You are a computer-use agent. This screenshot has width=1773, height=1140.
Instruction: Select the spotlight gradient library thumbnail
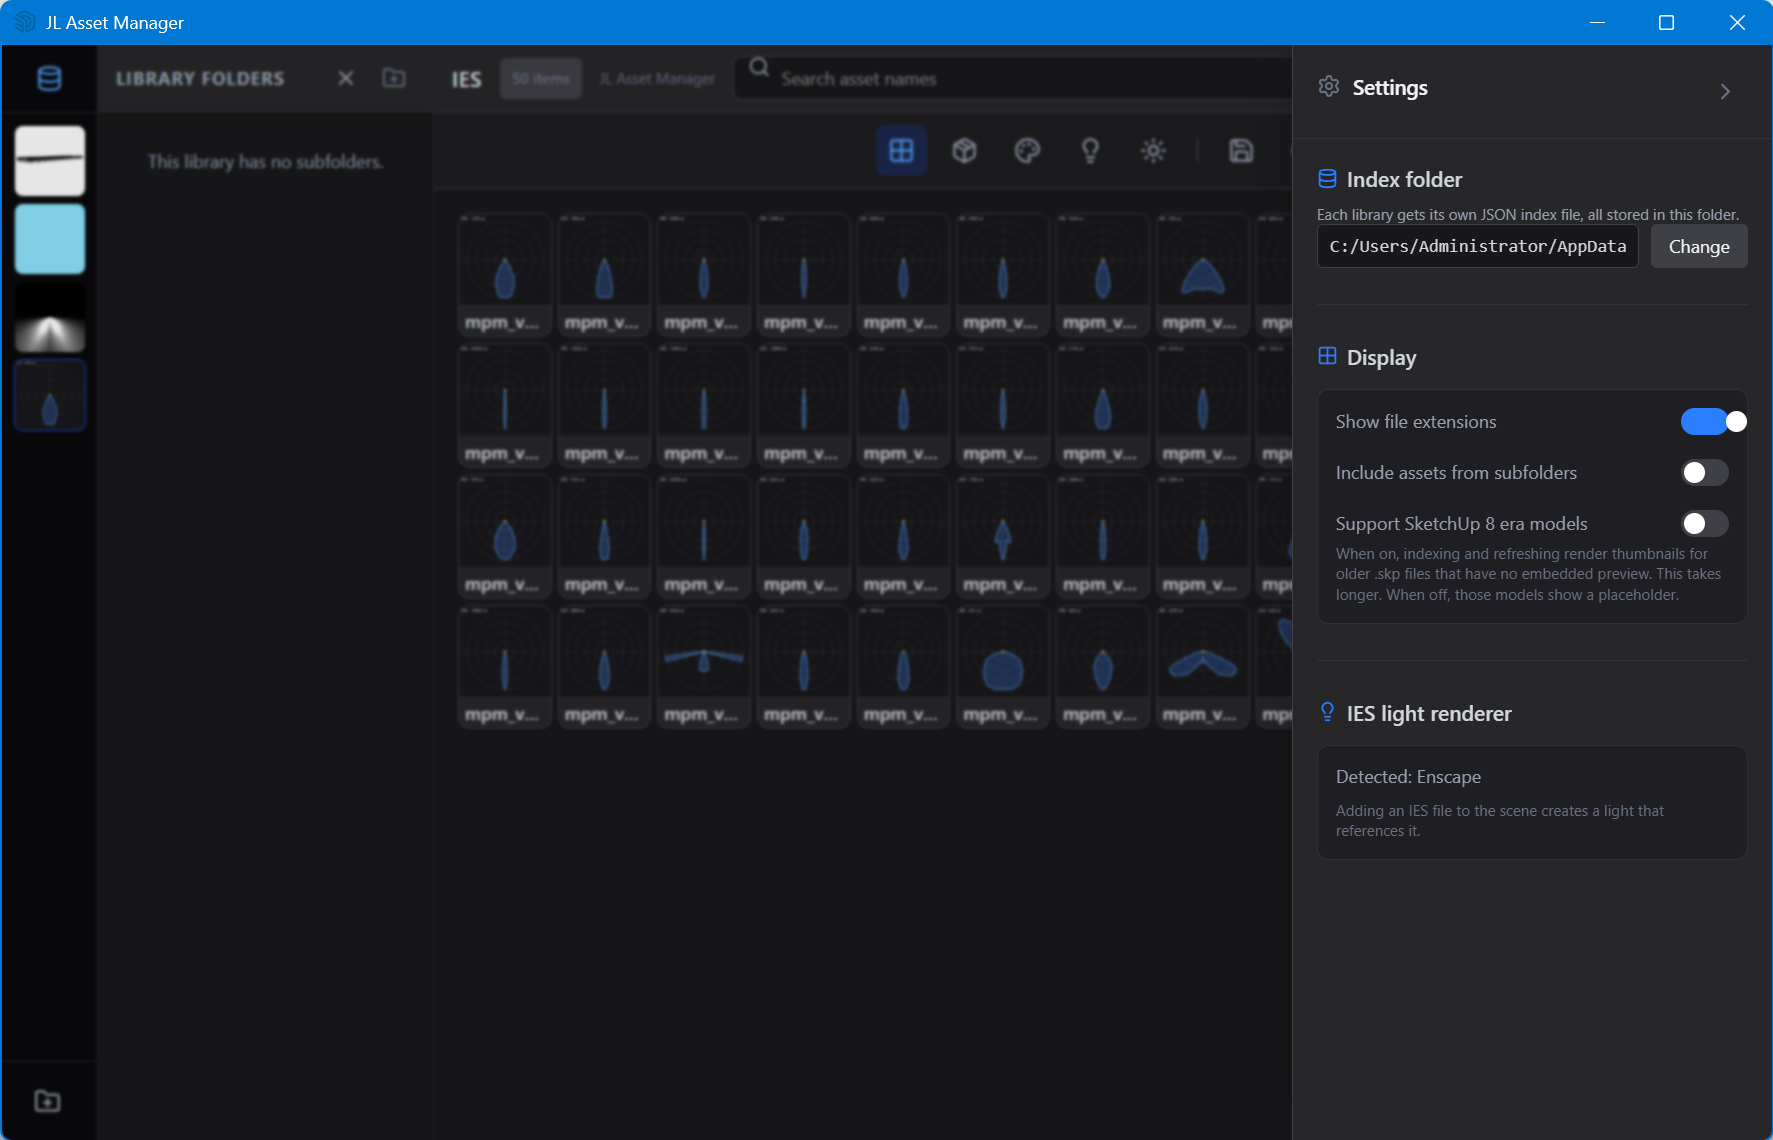coord(50,317)
